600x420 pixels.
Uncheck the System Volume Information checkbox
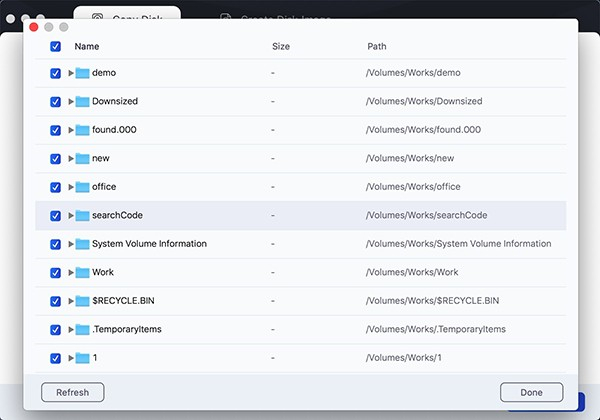(x=55, y=244)
